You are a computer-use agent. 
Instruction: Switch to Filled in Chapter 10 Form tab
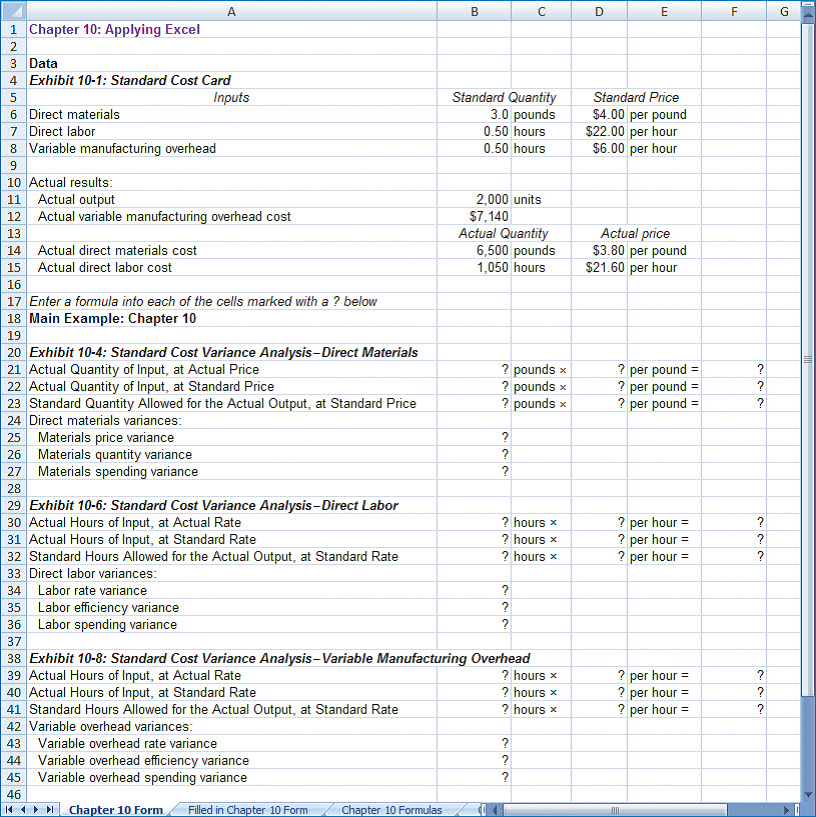pos(248,810)
